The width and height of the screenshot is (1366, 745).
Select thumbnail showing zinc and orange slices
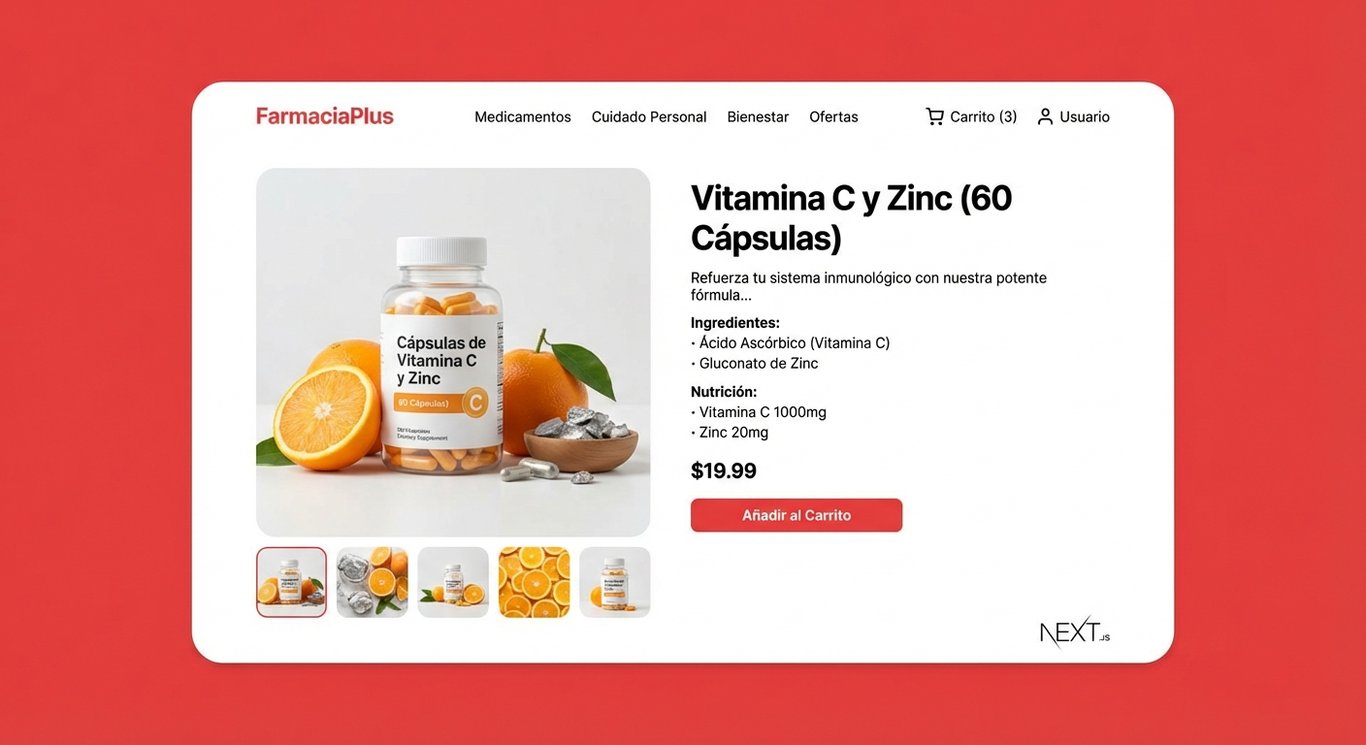pos(372,582)
